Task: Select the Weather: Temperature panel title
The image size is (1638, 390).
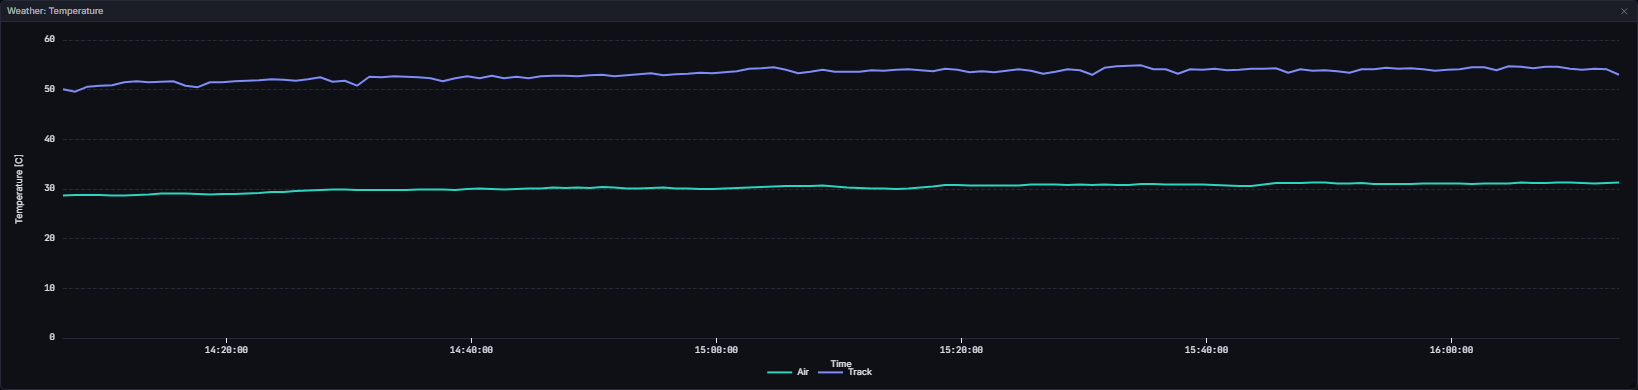Action: (55, 11)
